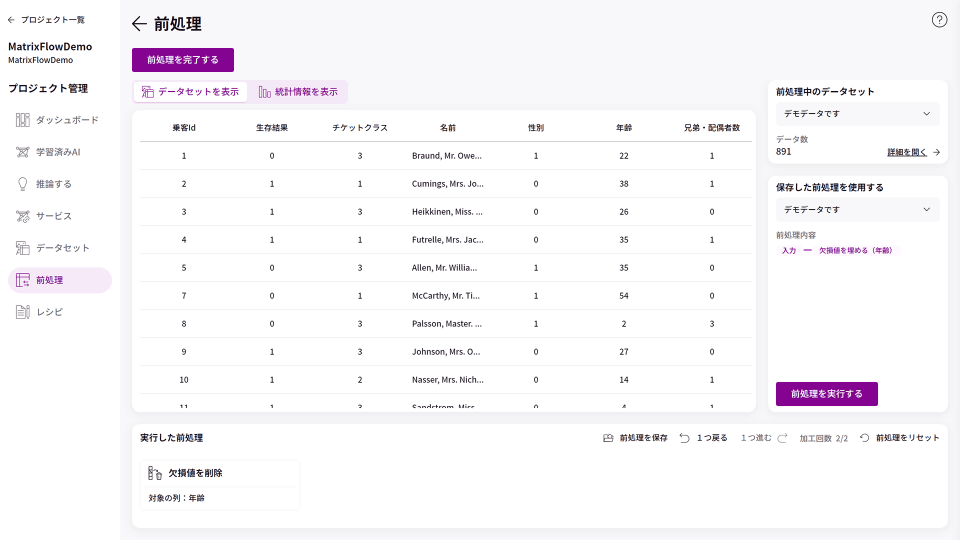Click 前処理を完了する button
This screenshot has width=960, height=540.
[x=182, y=60]
